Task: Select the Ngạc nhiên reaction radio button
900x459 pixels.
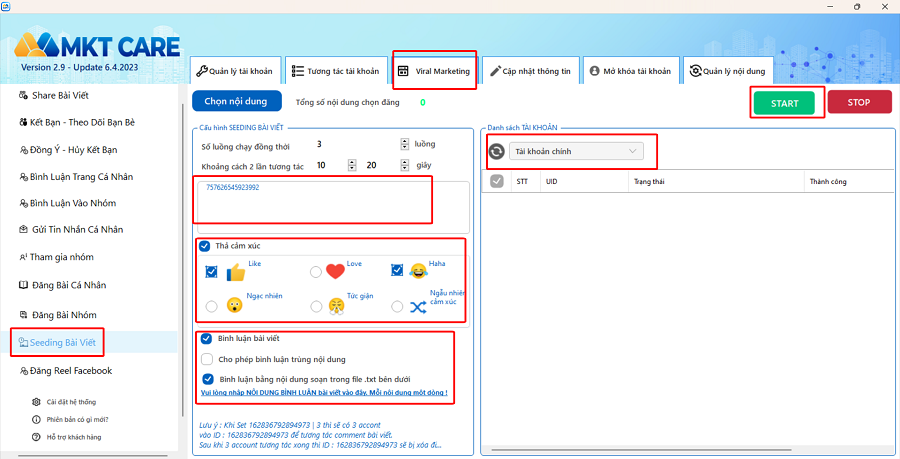Action: pyautogui.click(x=211, y=306)
